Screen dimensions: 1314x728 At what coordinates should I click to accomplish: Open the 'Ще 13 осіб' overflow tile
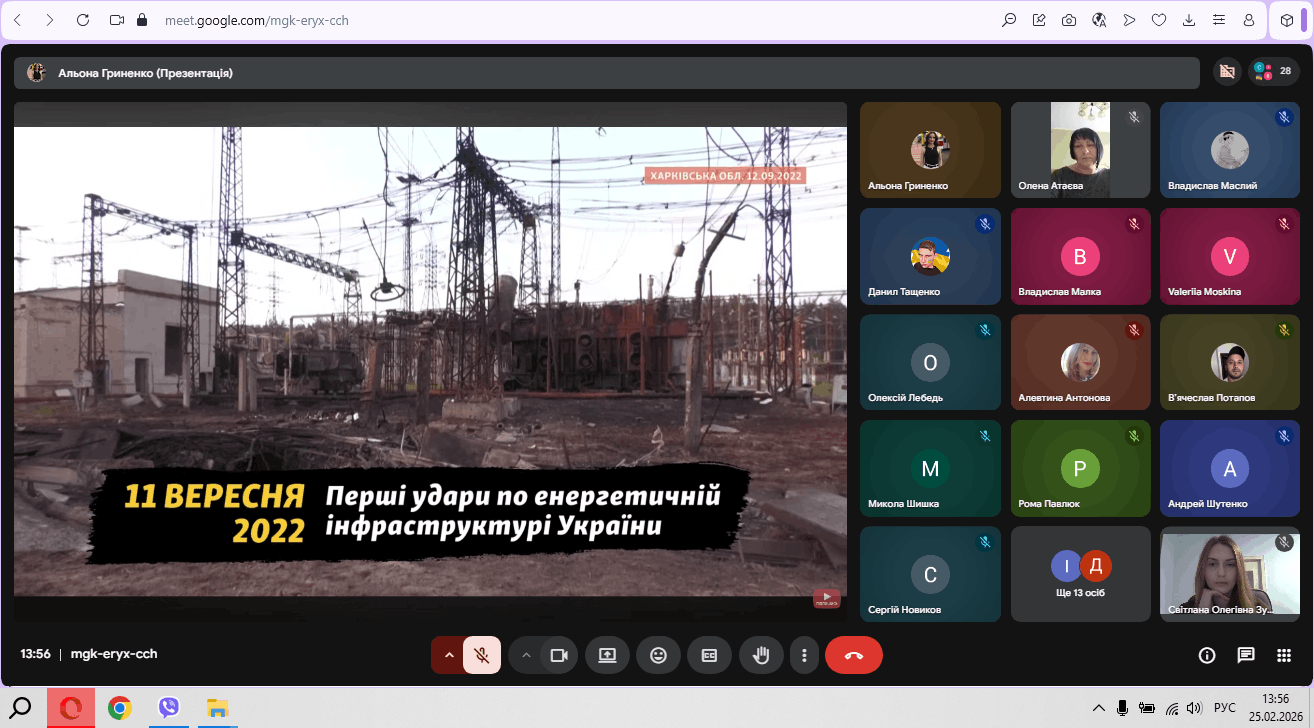click(1080, 574)
